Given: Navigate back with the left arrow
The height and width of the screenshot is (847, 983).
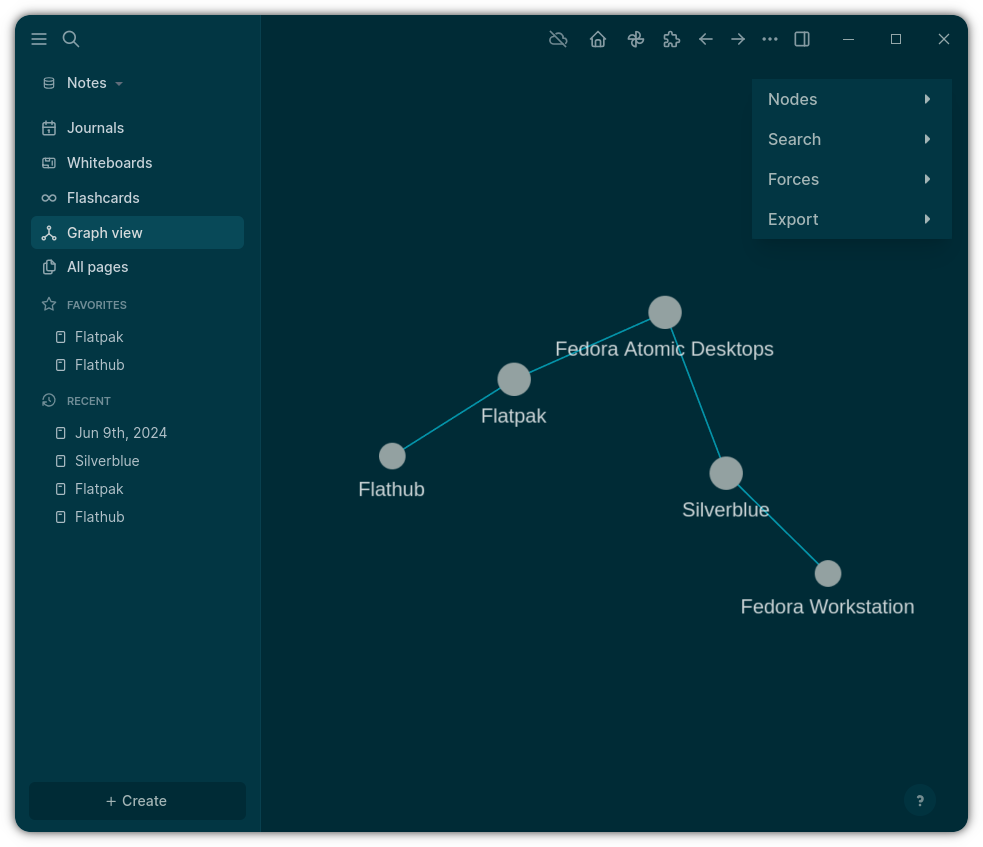Looking at the screenshot, I should click(706, 39).
